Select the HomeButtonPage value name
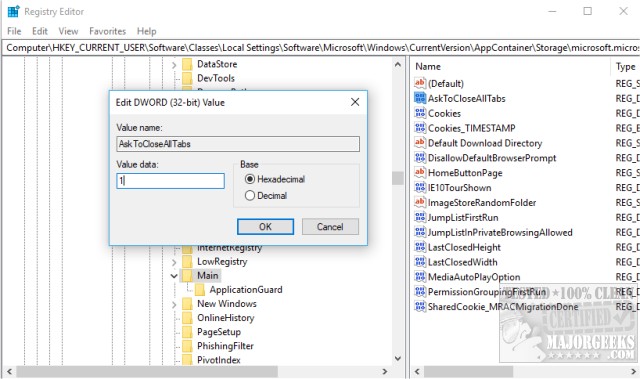Viewport: 640px width, 379px height. tap(465, 173)
